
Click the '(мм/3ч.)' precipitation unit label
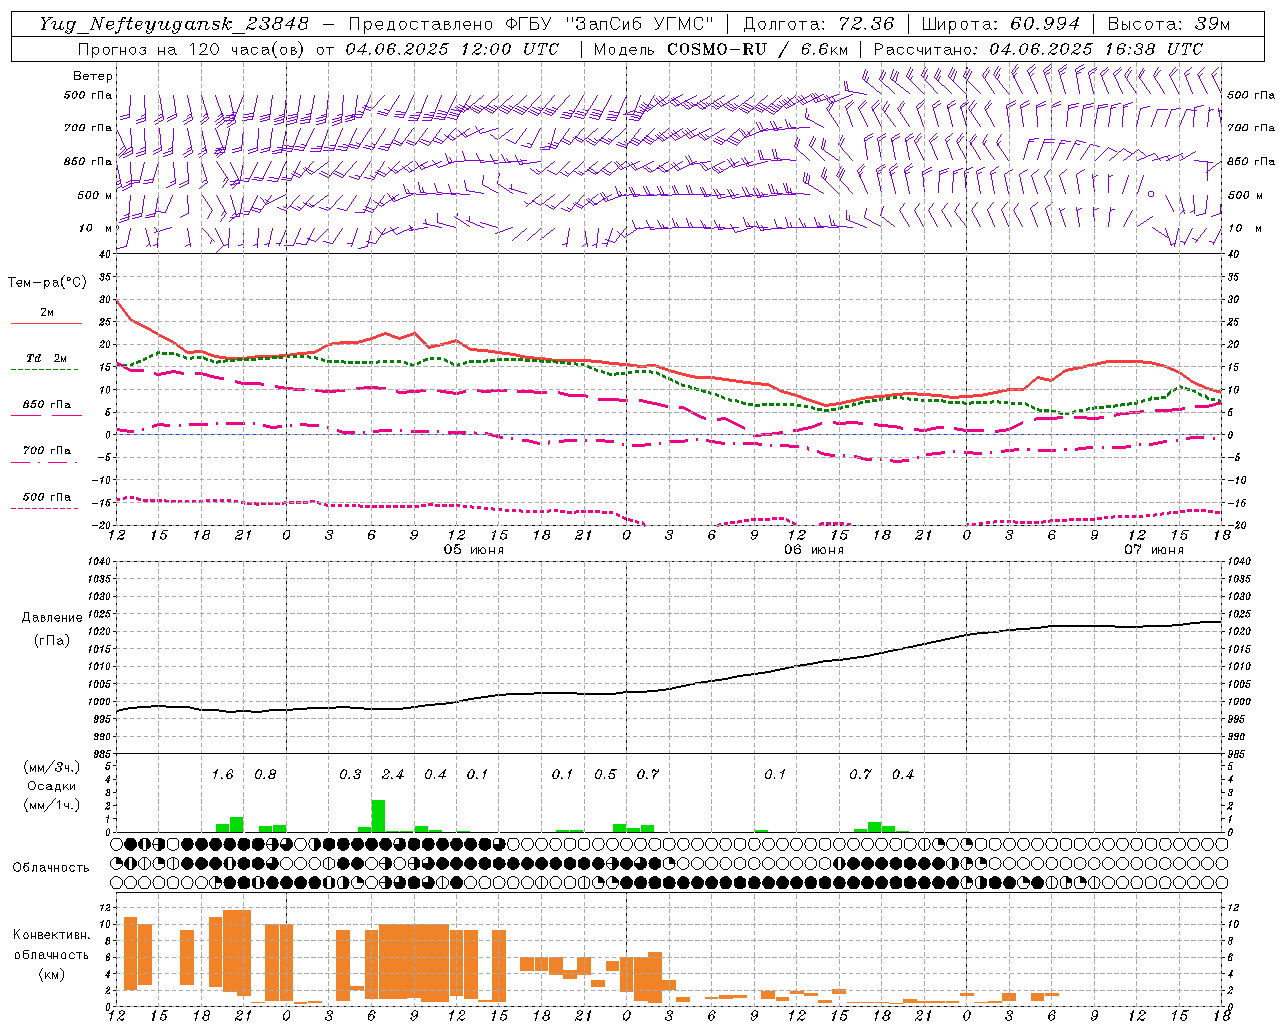pos(52,767)
